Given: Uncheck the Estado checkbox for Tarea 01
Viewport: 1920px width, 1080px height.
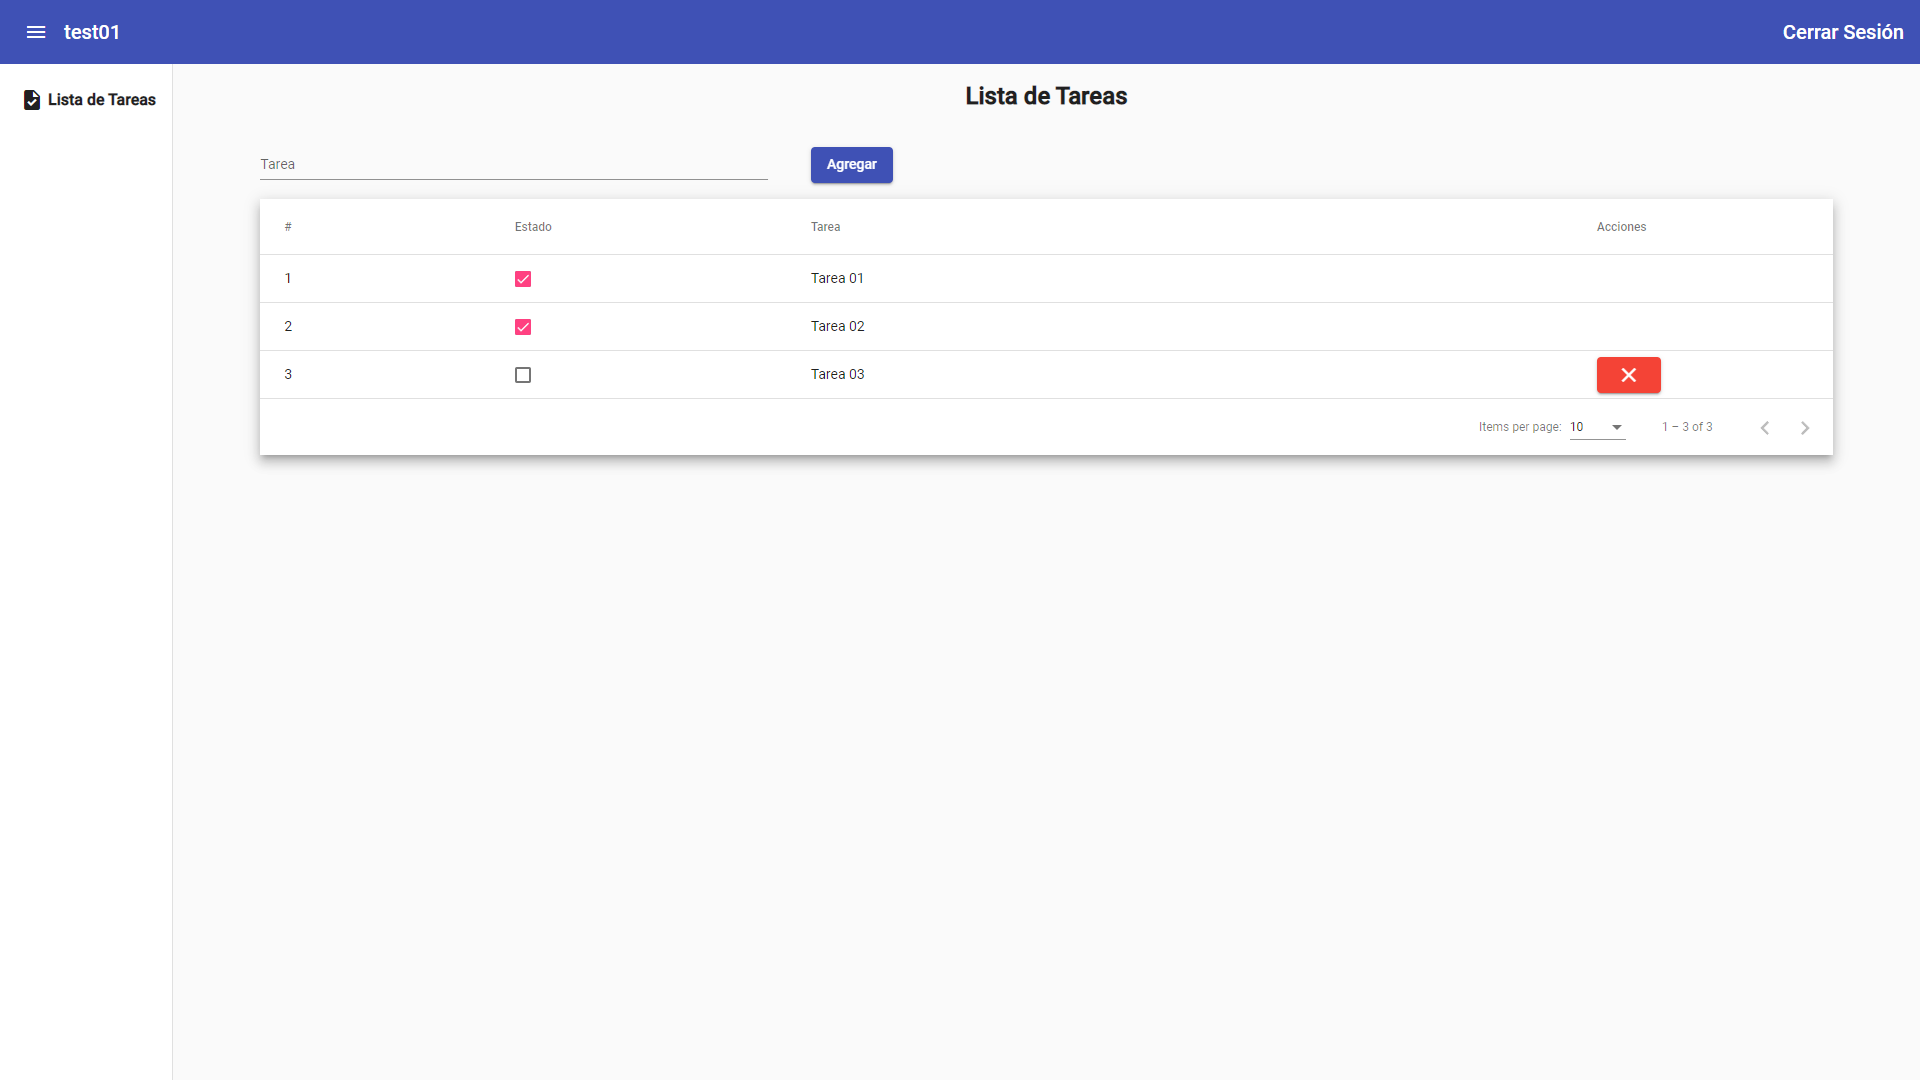Looking at the screenshot, I should 523,279.
